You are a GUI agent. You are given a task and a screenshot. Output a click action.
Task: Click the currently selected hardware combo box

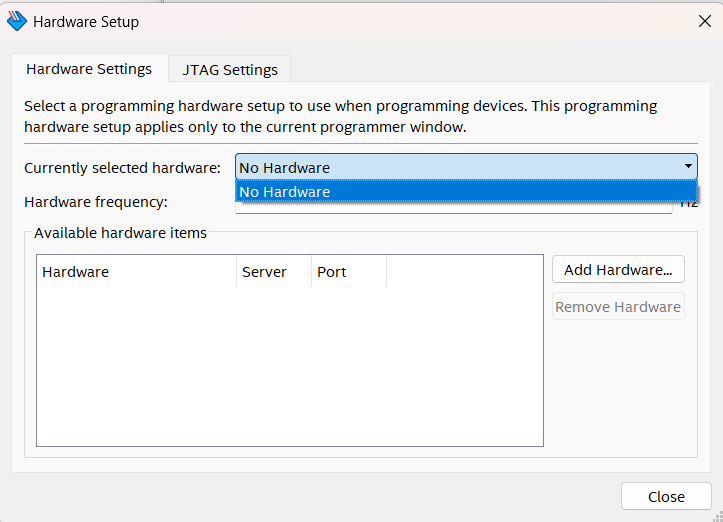coord(455,168)
